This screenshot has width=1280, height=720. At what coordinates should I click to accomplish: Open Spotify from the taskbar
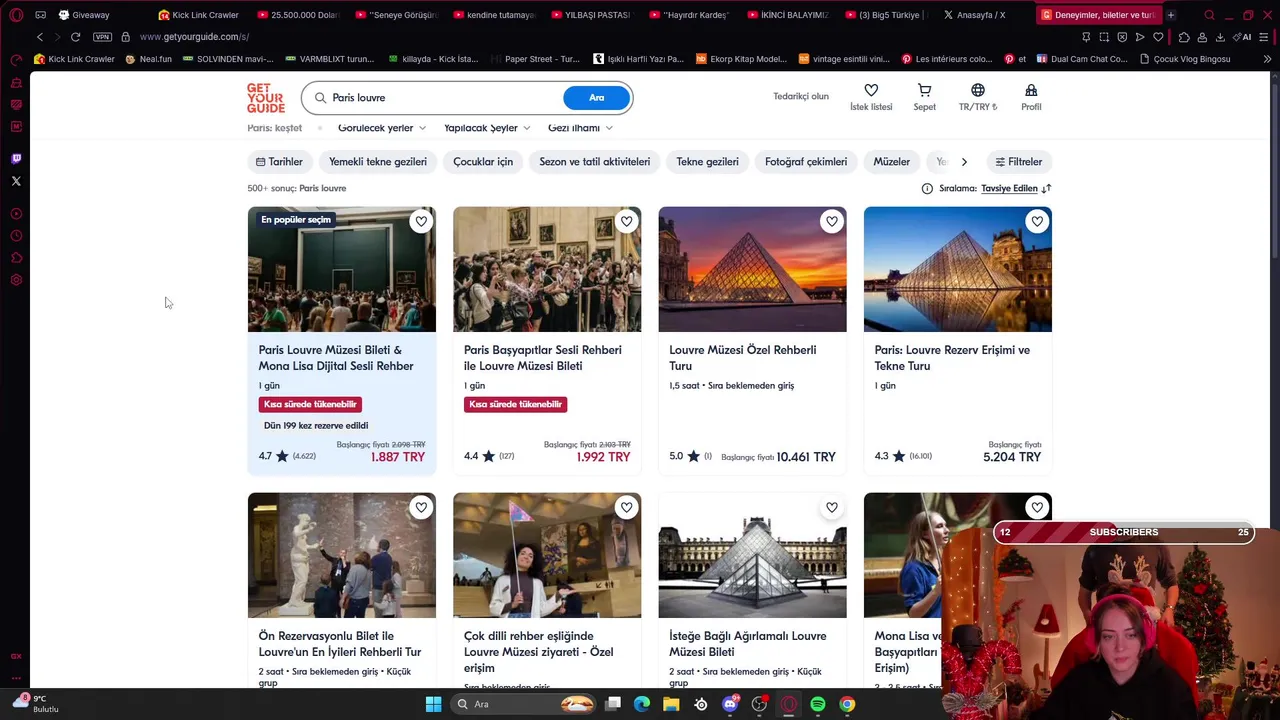pyautogui.click(x=818, y=704)
